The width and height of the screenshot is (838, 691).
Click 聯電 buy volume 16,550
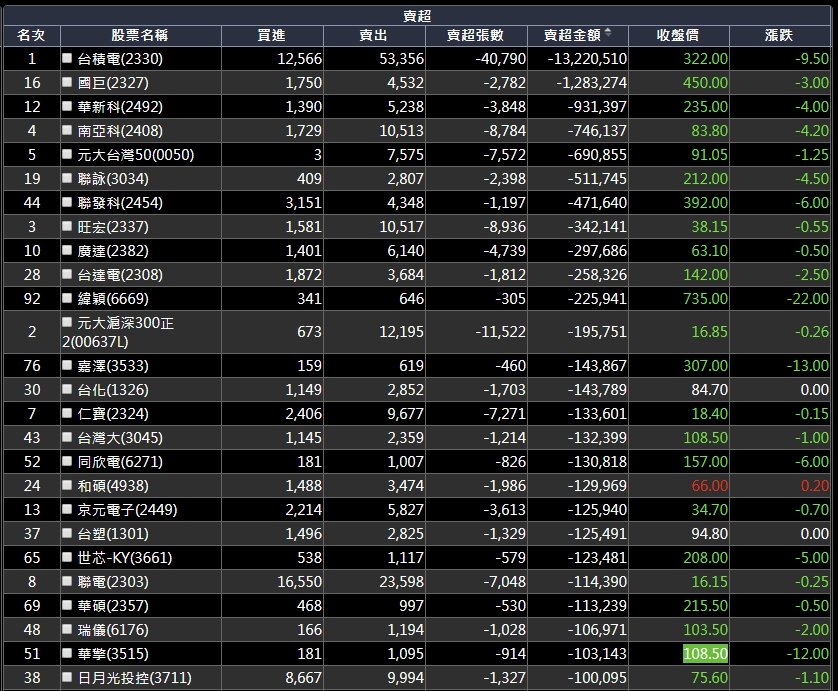click(299, 581)
